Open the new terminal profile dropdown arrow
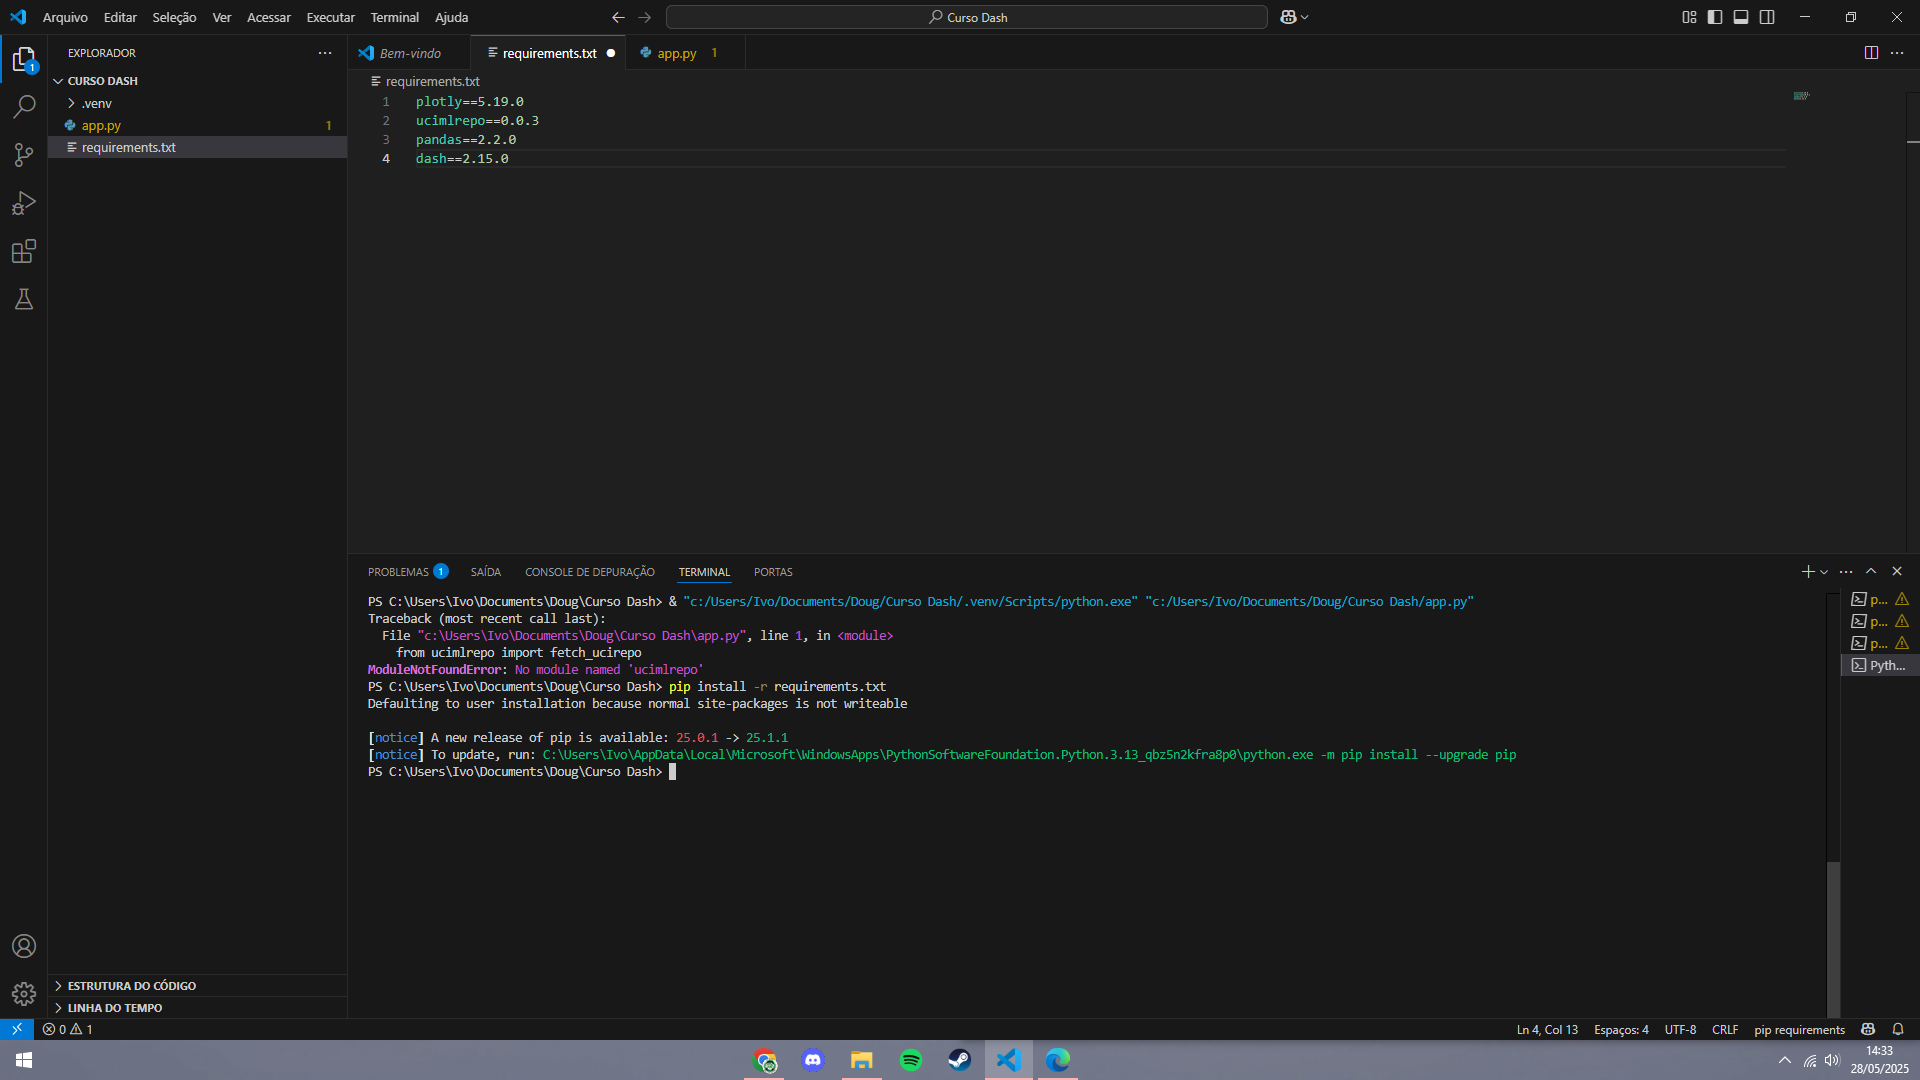The height and width of the screenshot is (1080, 1920). click(x=1824, y=572)
